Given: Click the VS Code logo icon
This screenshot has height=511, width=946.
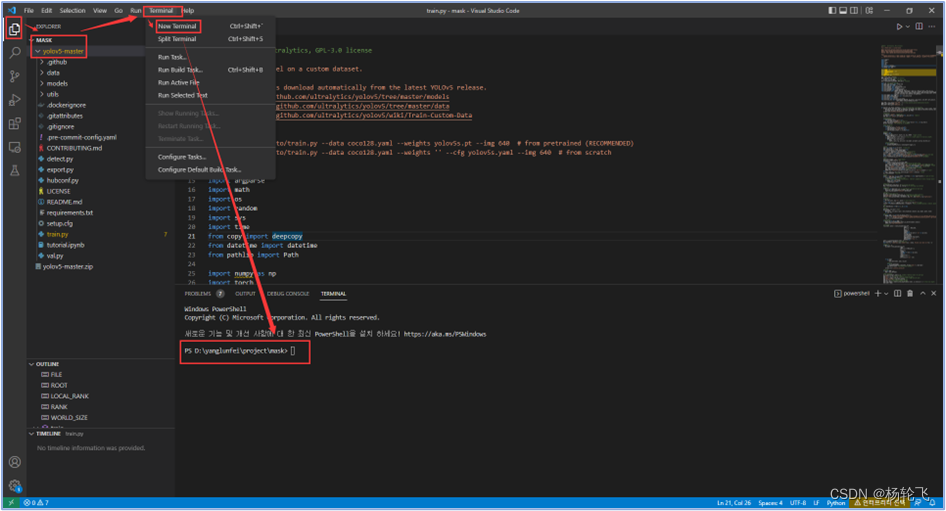Looking at the screenshot, I should click(12, 10).
